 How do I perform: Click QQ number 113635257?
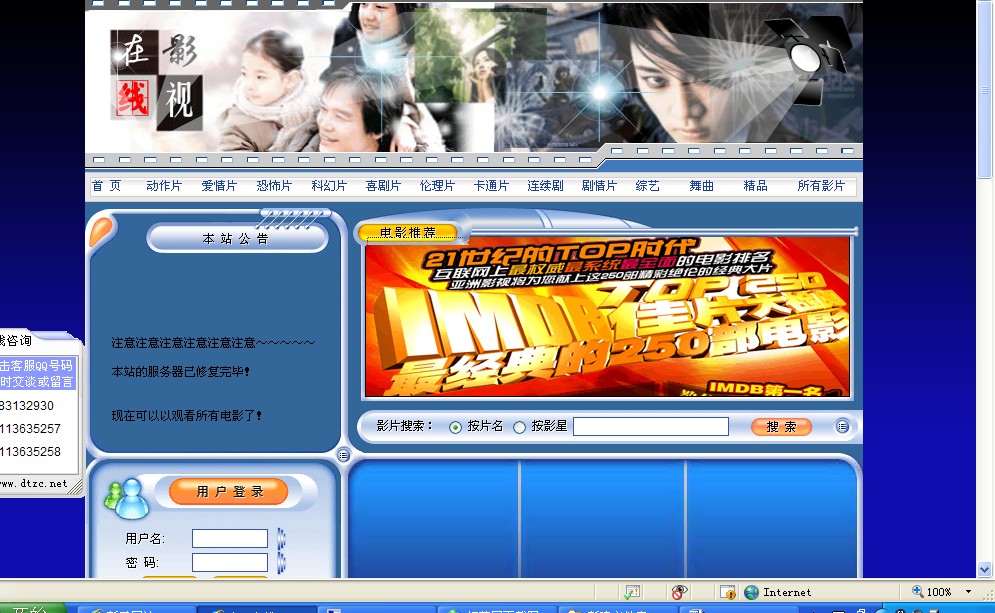[x=30, y=428]
